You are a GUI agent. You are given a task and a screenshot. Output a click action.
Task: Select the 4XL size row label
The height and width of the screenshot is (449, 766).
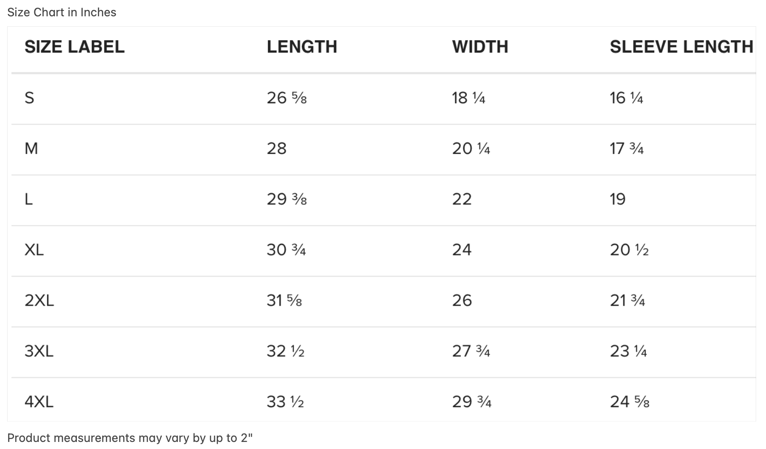click(x=39, y=402)
